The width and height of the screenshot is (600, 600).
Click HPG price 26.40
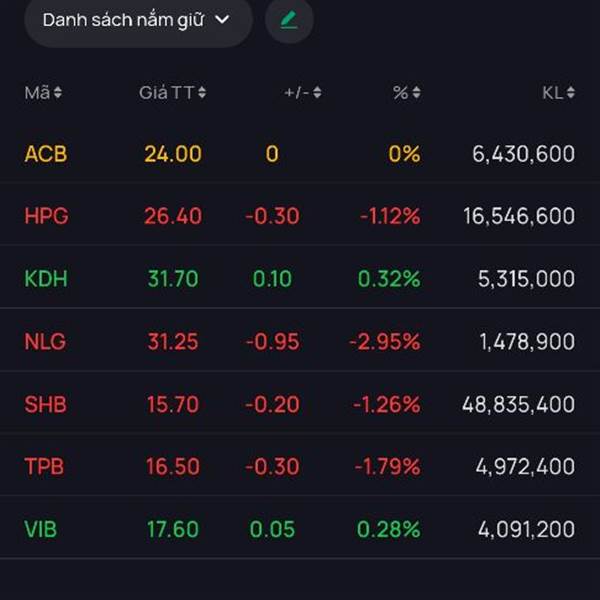[x=172, y=216]
